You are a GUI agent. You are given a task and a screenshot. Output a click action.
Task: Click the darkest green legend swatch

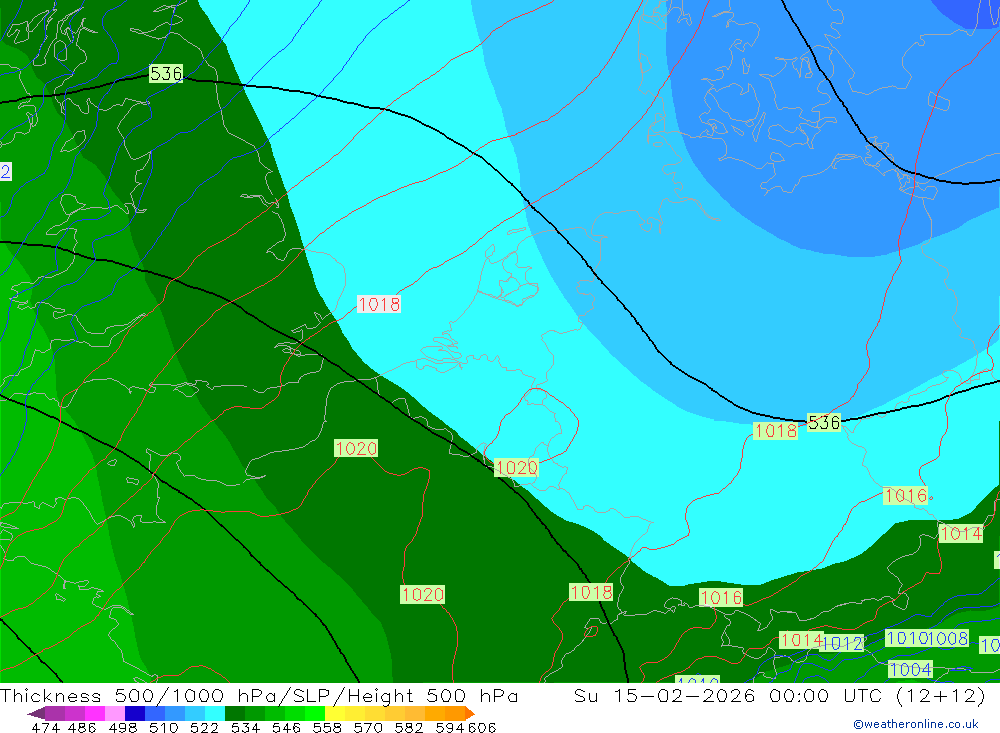pyautogui.click(x=235, y=713)
